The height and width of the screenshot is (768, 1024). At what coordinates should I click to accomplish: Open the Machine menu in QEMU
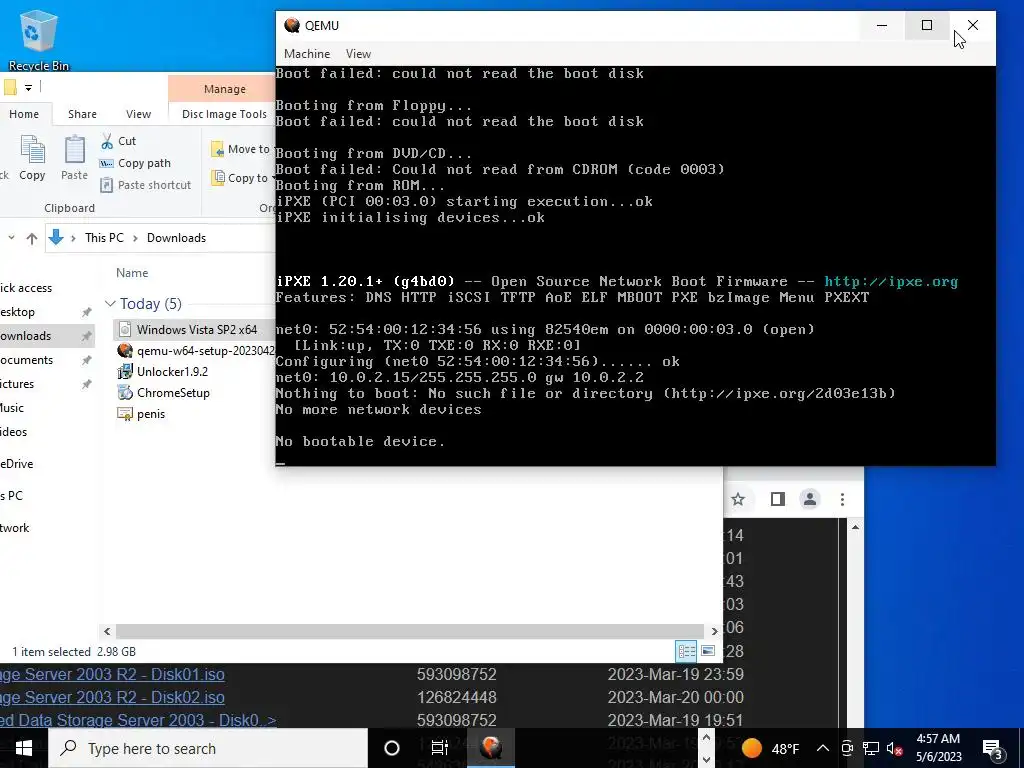[307, 54]
